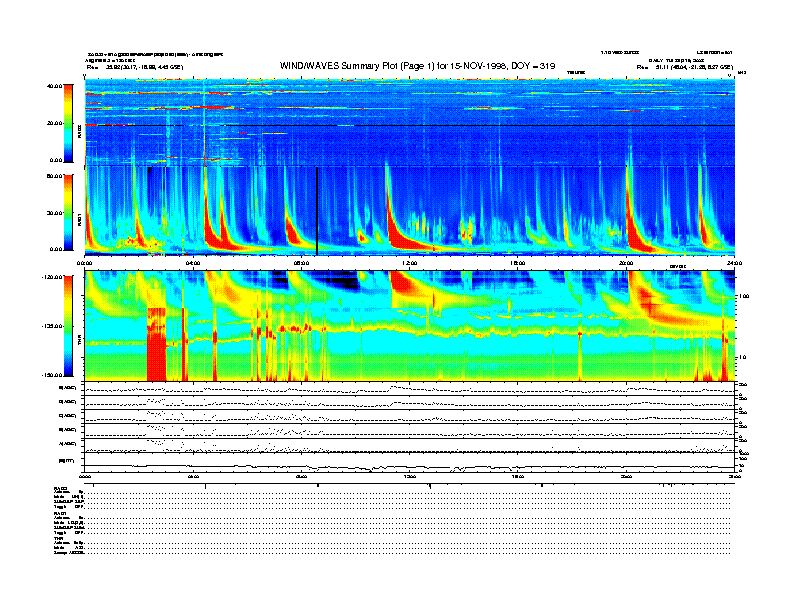Click the RAD2 color scale bar

coord(68,123)
